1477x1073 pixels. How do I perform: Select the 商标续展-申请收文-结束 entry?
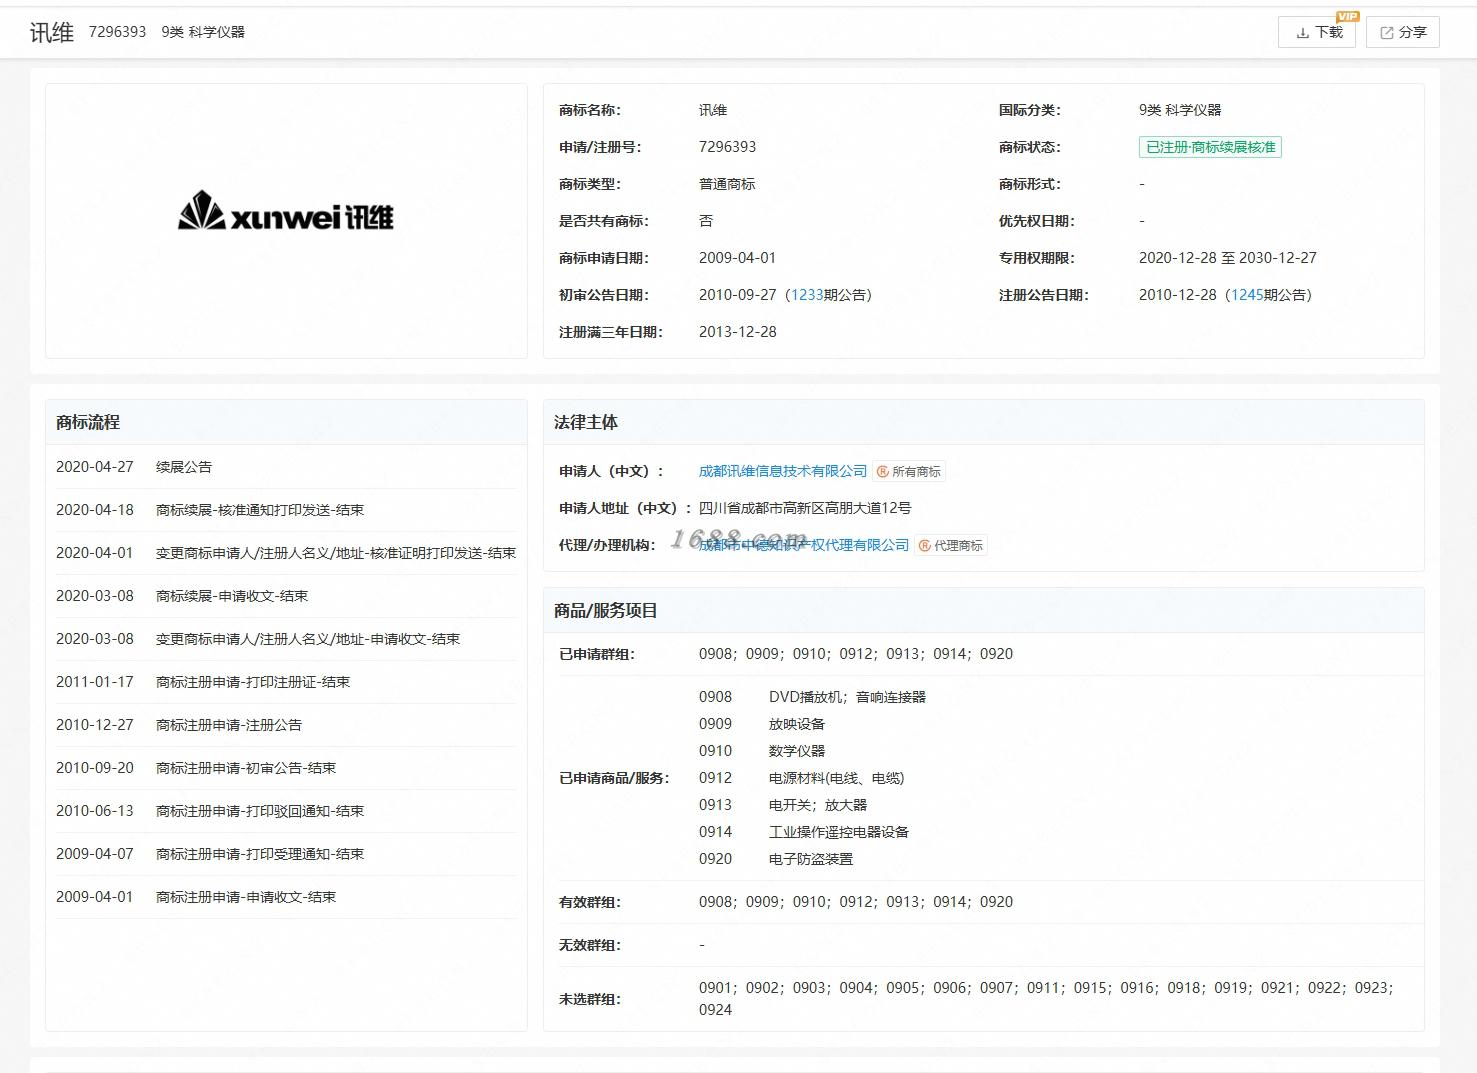[286, 596]
